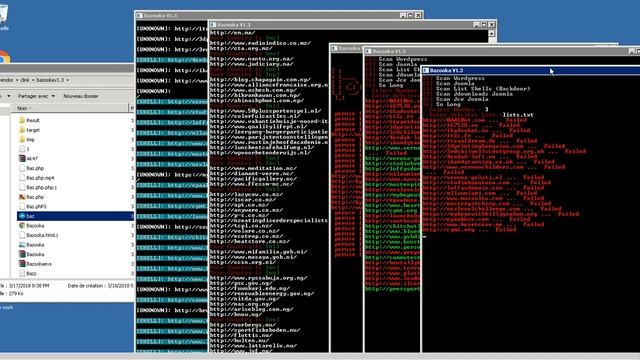Viewport: 640px width, 360px height.
Task: Expand arrow after bazookav1.3 in address bar
Action: coord(68,80)
